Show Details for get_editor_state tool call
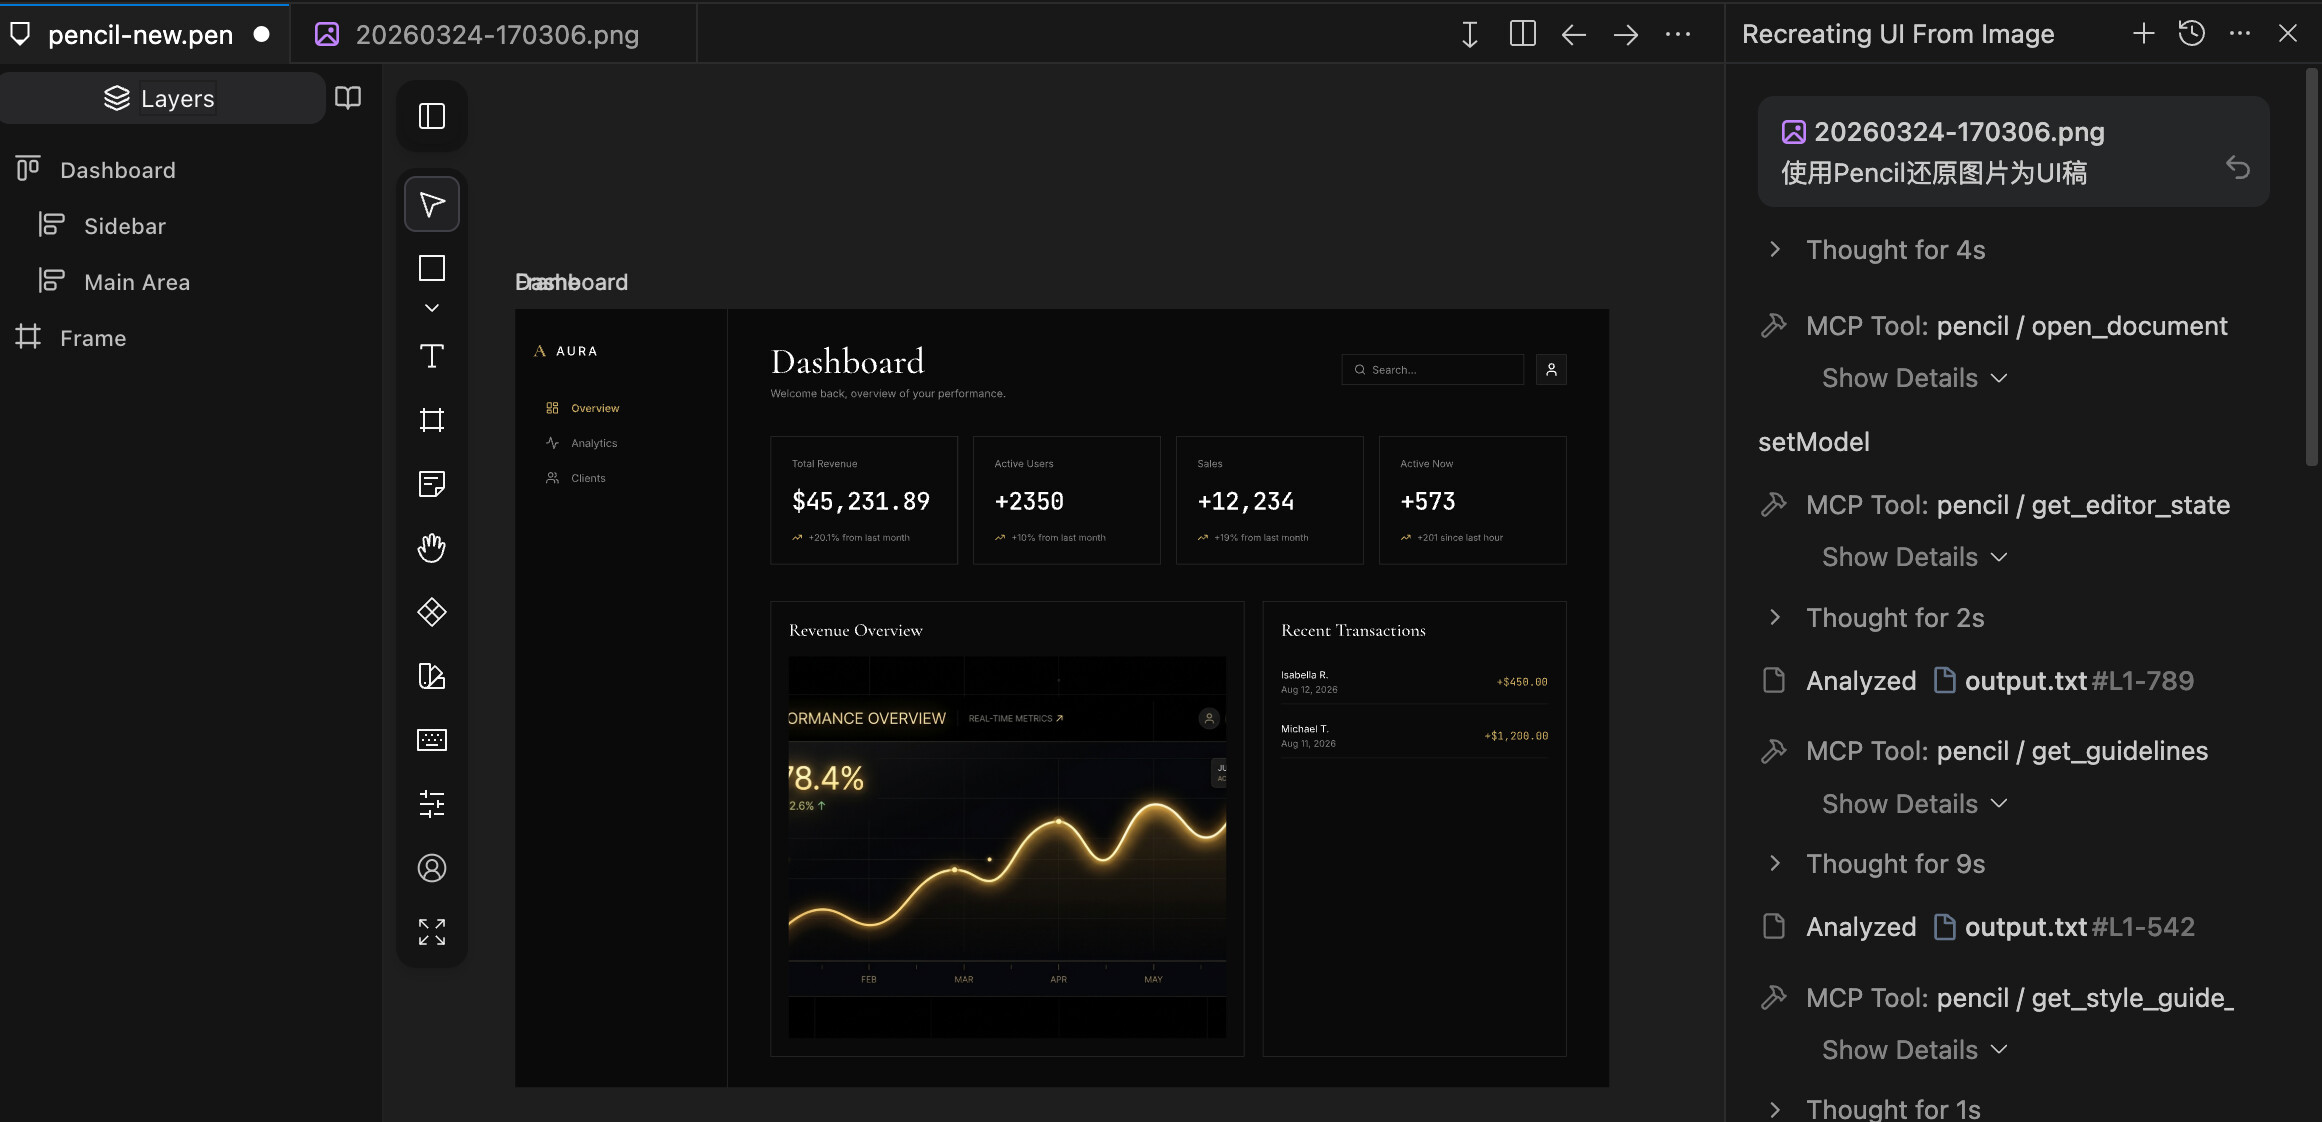 coord(1914,557)
